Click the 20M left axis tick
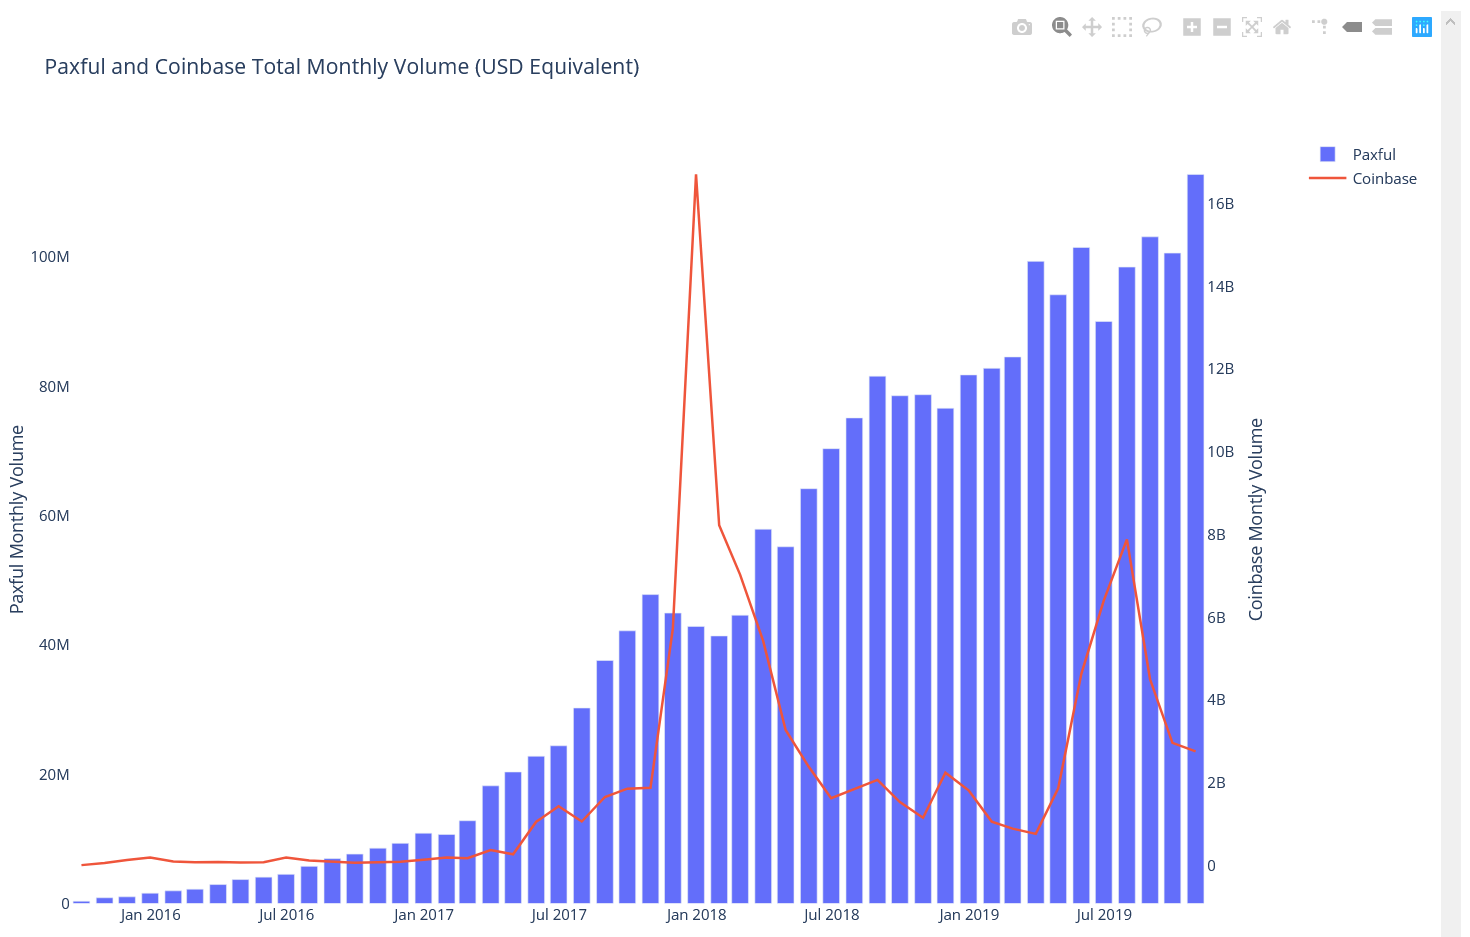 (x=54, y=775)
